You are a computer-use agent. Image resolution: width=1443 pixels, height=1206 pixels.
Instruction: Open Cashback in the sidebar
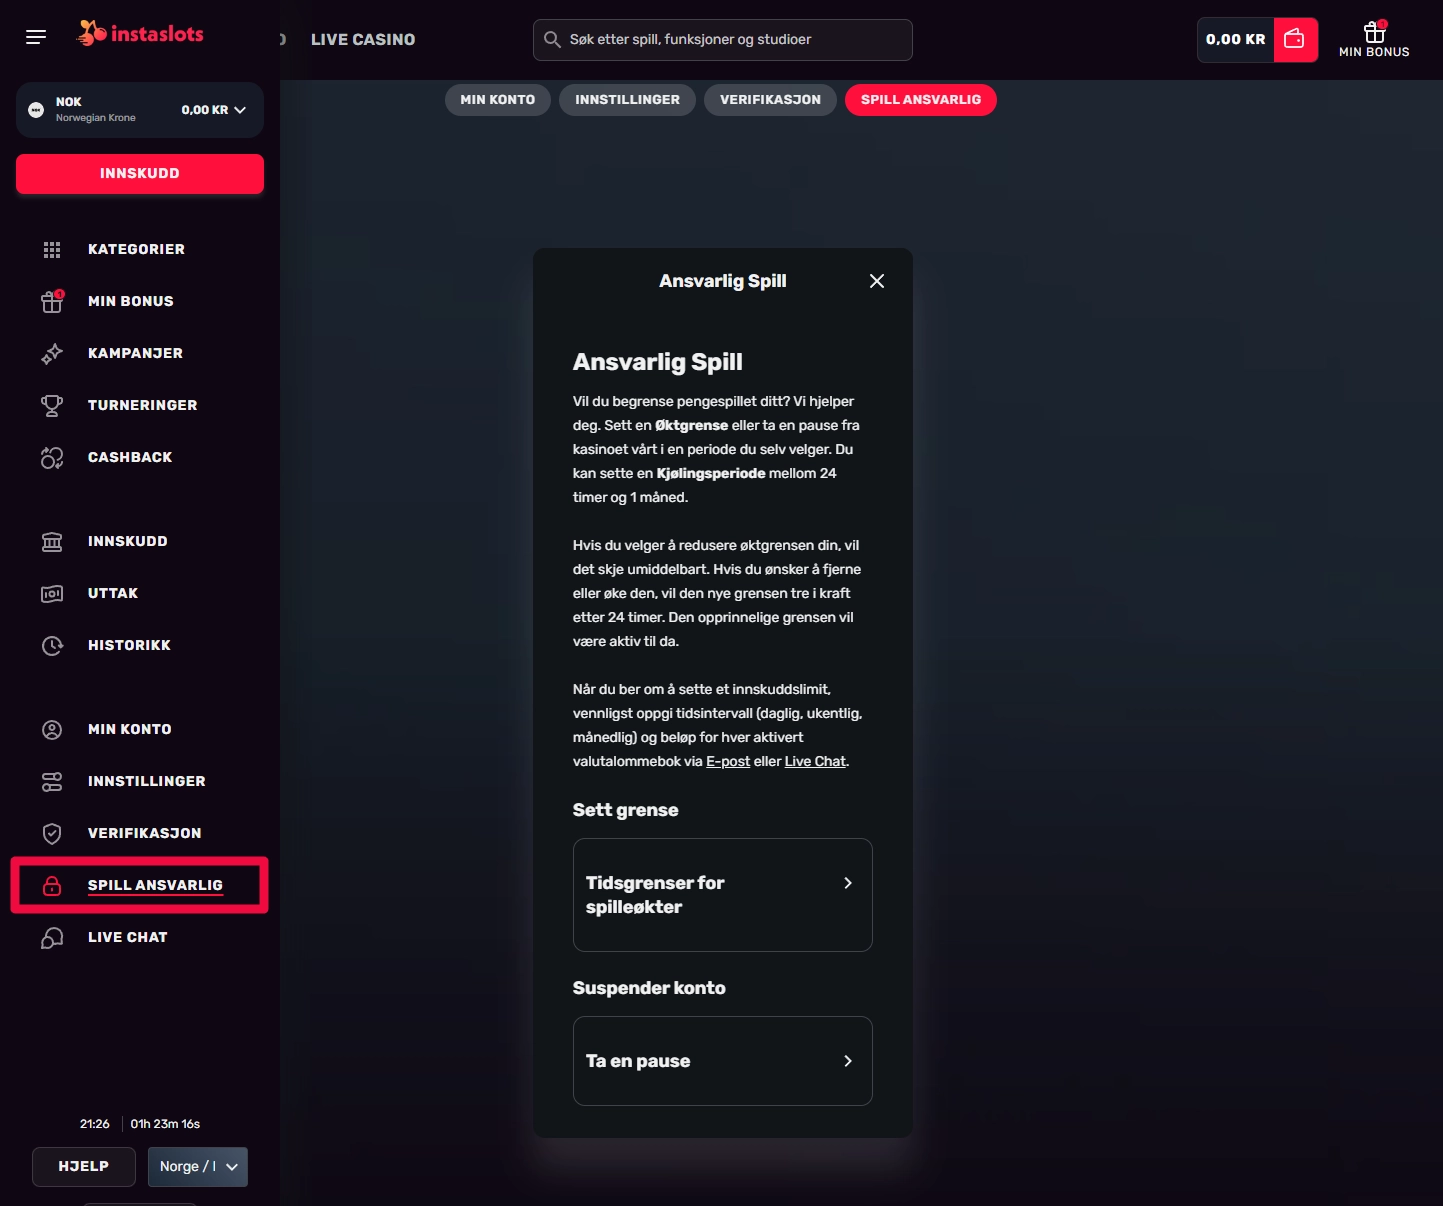tap(130, 458)
